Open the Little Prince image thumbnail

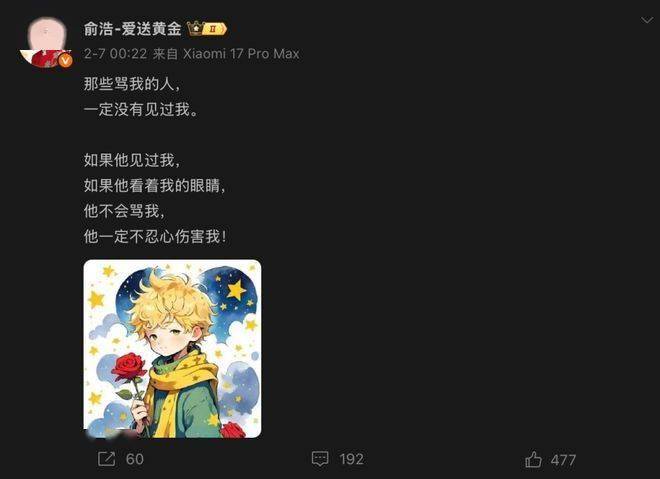173,349
